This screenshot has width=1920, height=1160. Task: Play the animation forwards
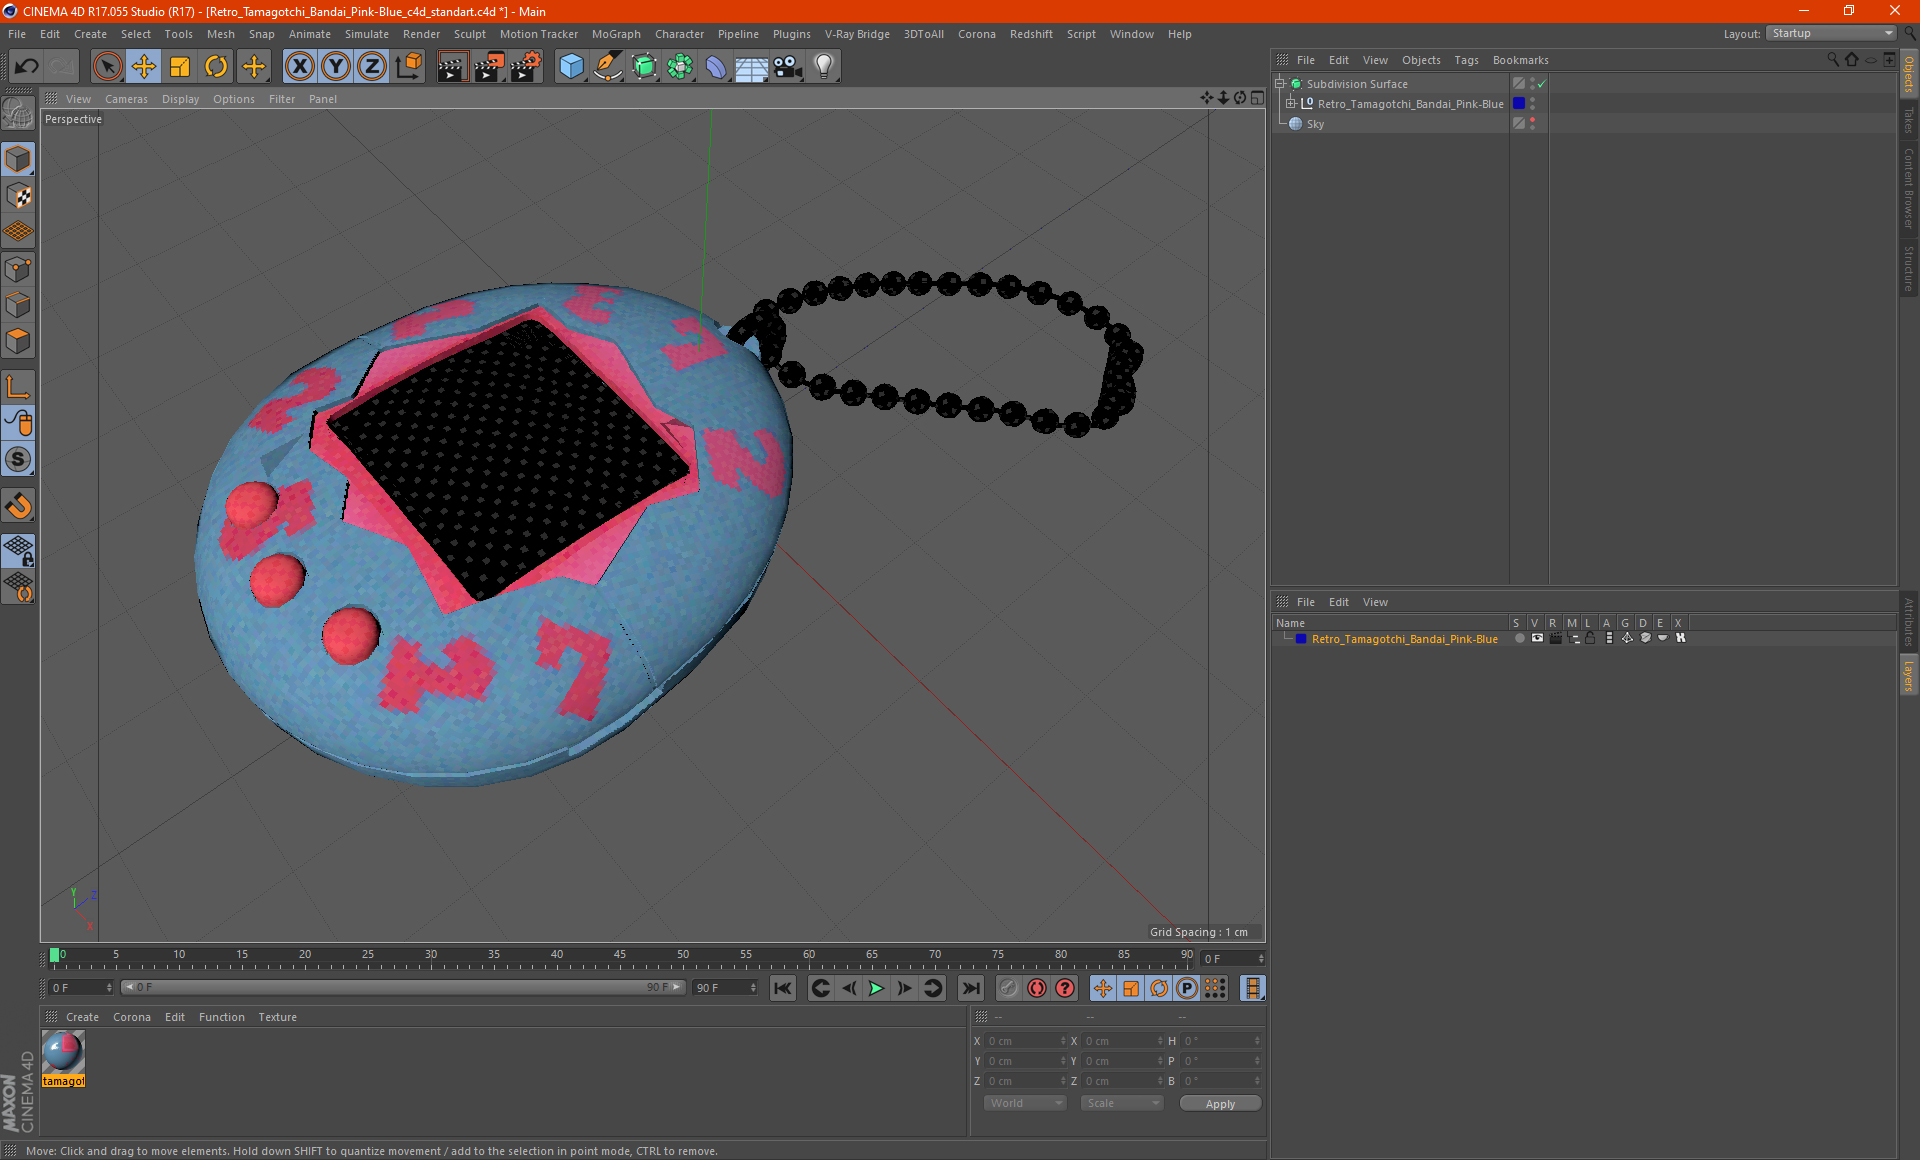(x=876, y=988)
